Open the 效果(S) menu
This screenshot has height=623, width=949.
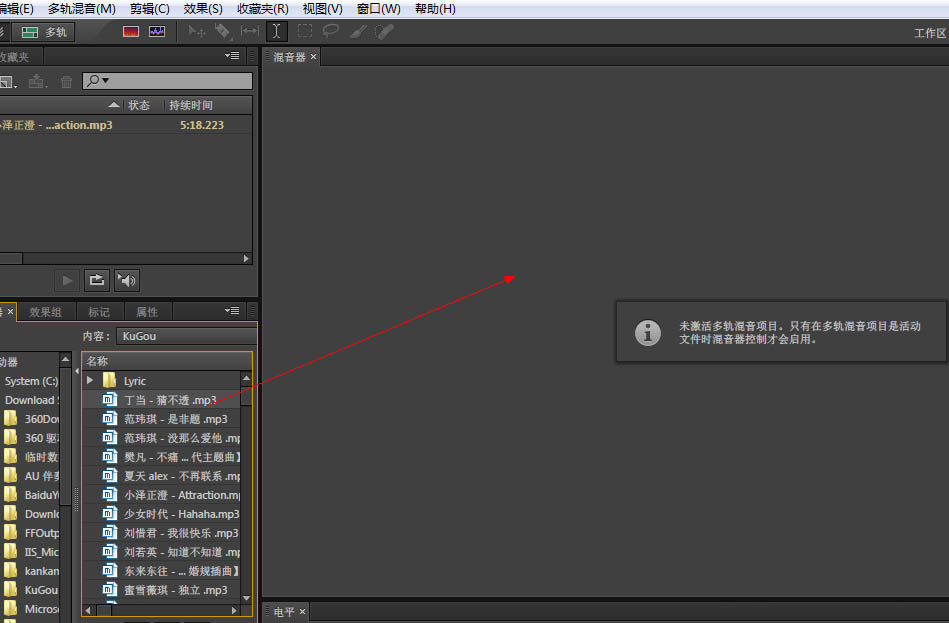tap(203, 9)
